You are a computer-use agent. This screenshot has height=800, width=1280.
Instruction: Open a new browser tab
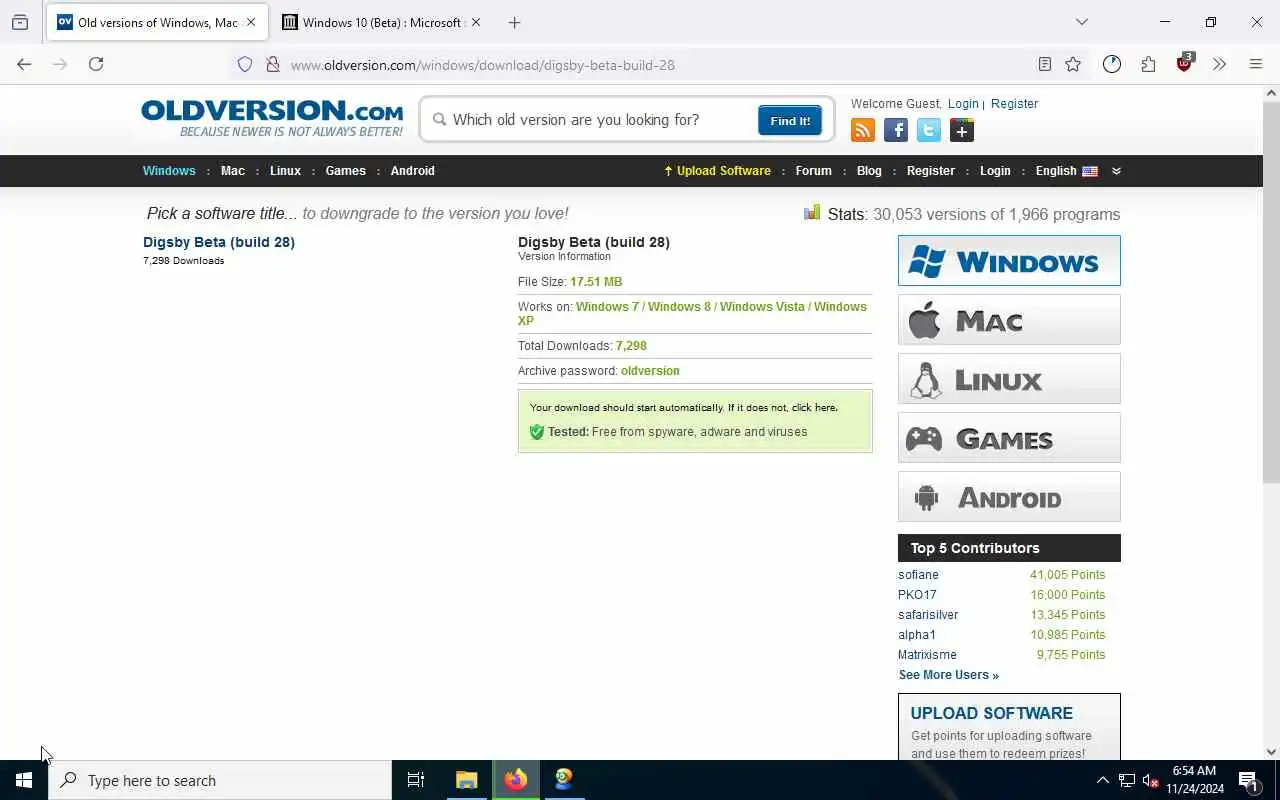[514, 22]
